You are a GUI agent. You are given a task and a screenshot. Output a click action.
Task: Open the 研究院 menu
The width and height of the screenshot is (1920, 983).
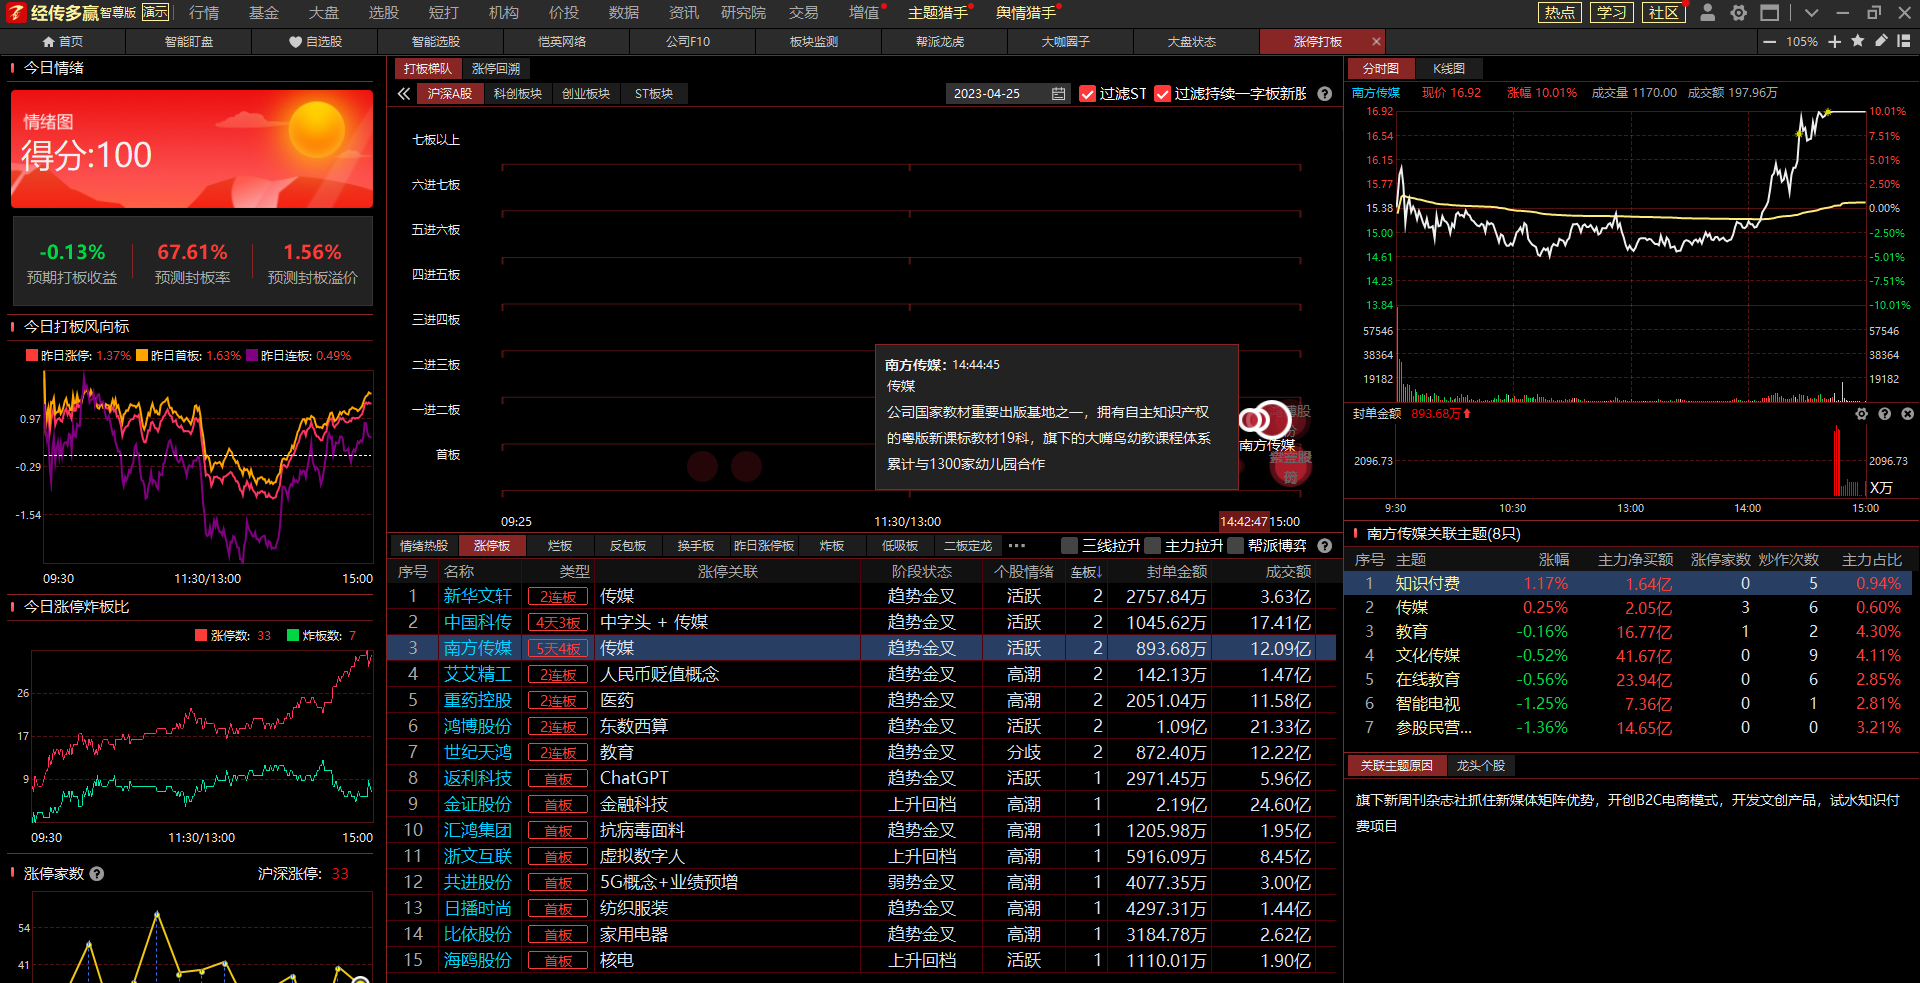click(743, 13)
